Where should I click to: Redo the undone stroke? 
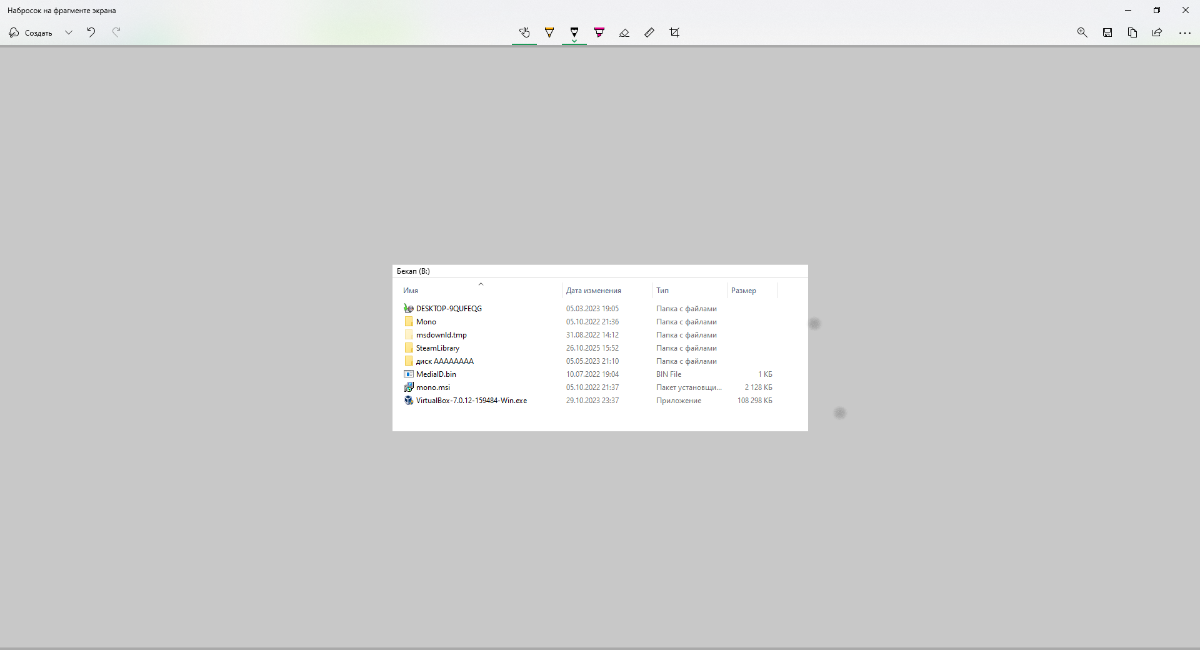coord(116,32)
